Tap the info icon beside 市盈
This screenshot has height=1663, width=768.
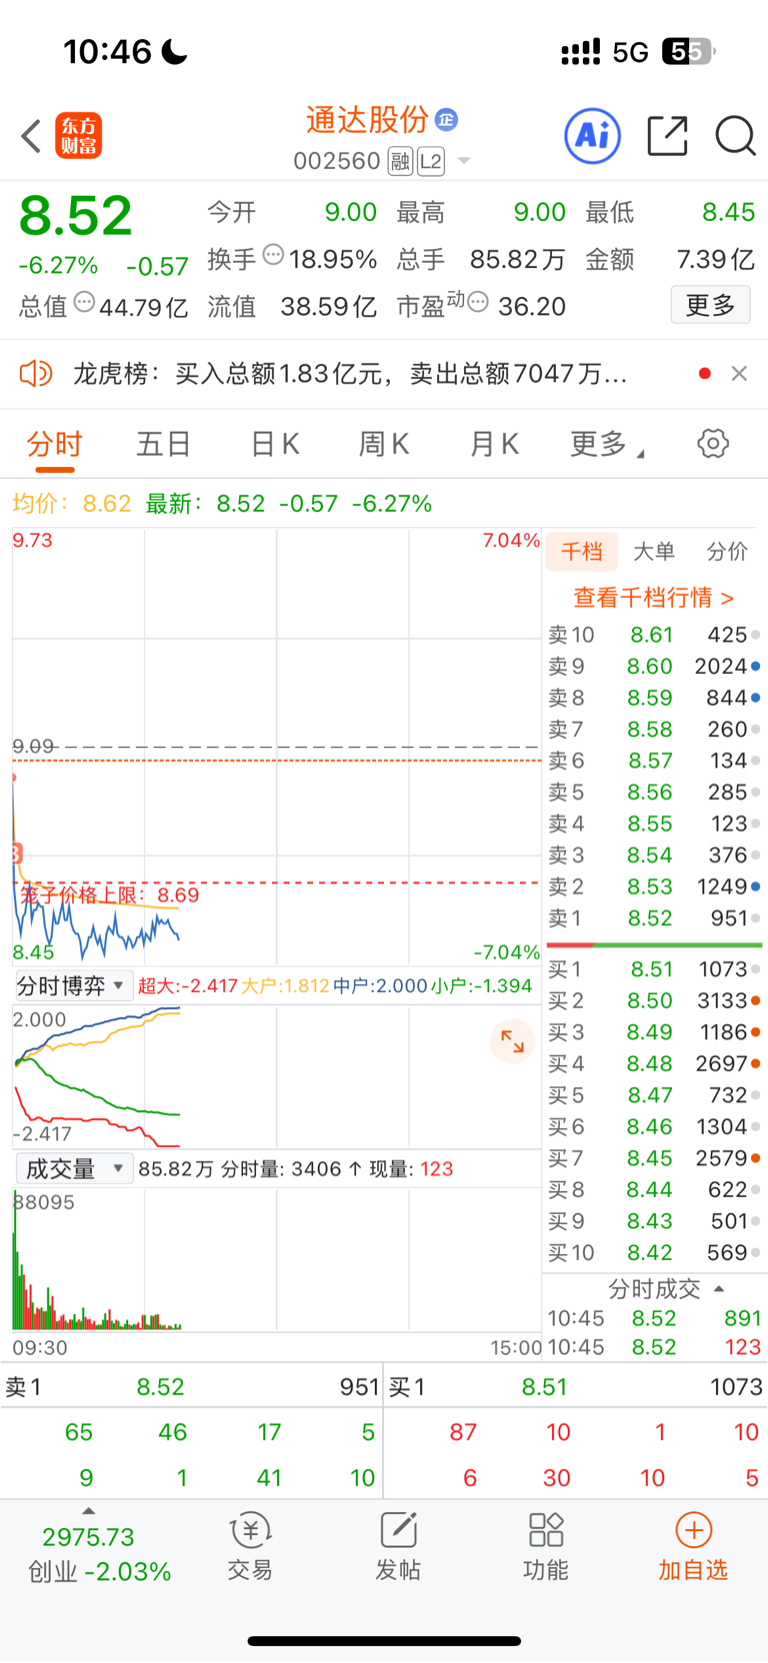click(478, 302)
